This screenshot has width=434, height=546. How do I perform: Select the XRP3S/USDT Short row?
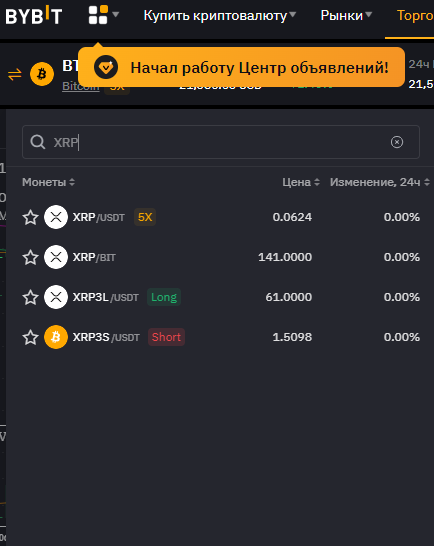click(x=221, y=337)
